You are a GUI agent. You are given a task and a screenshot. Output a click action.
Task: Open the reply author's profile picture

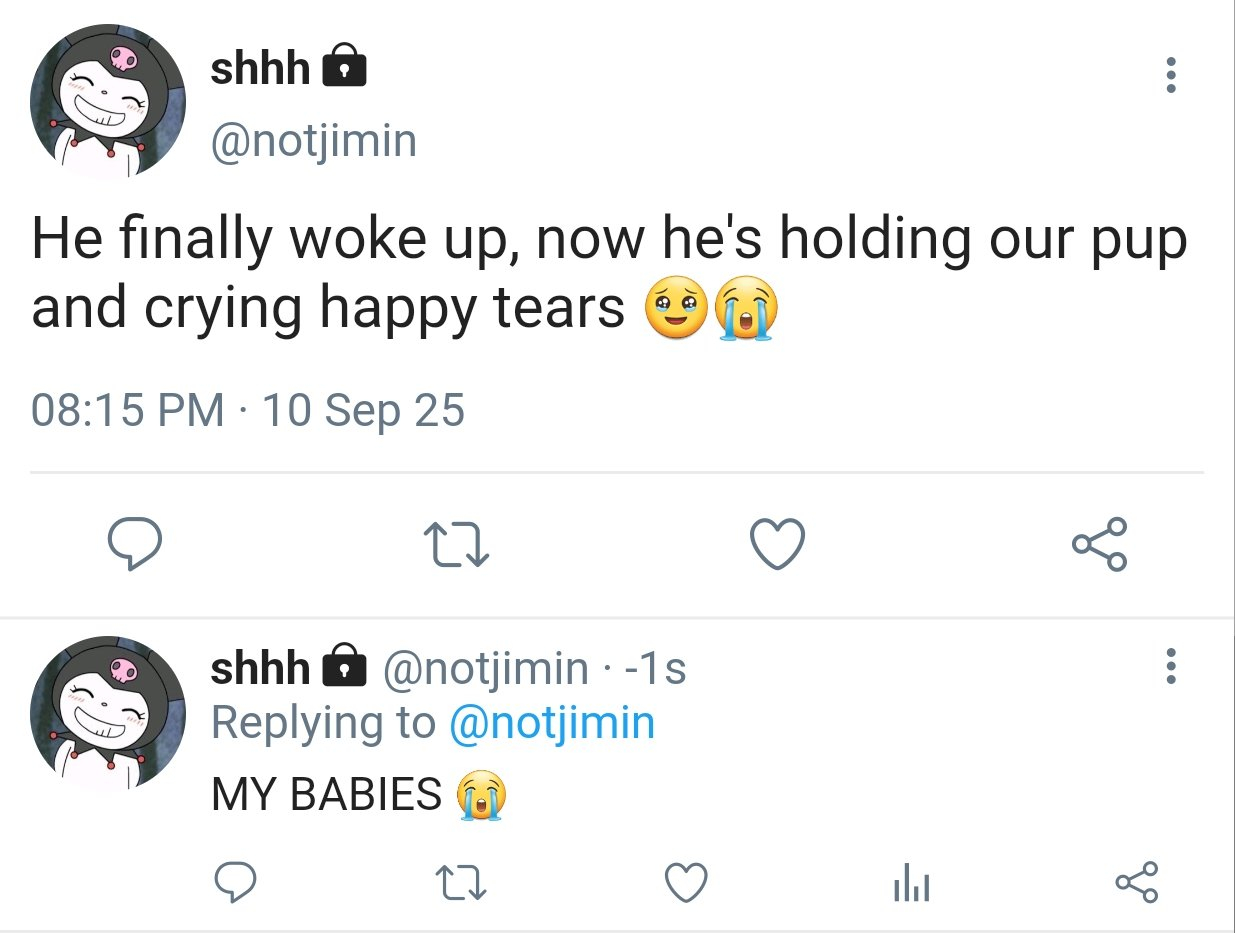click(108, 713)
